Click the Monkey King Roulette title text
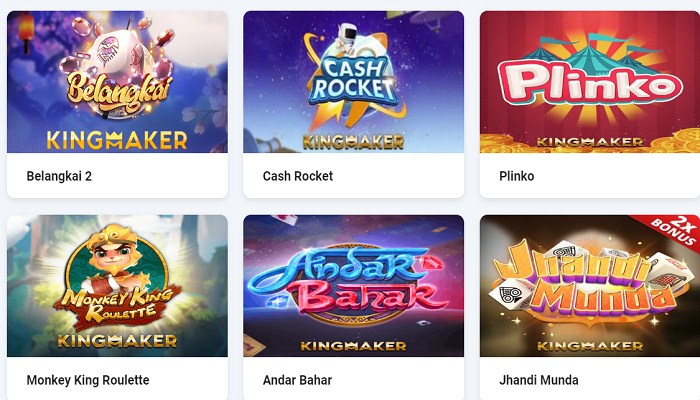 pyautogui.click(x=88, y=380)
